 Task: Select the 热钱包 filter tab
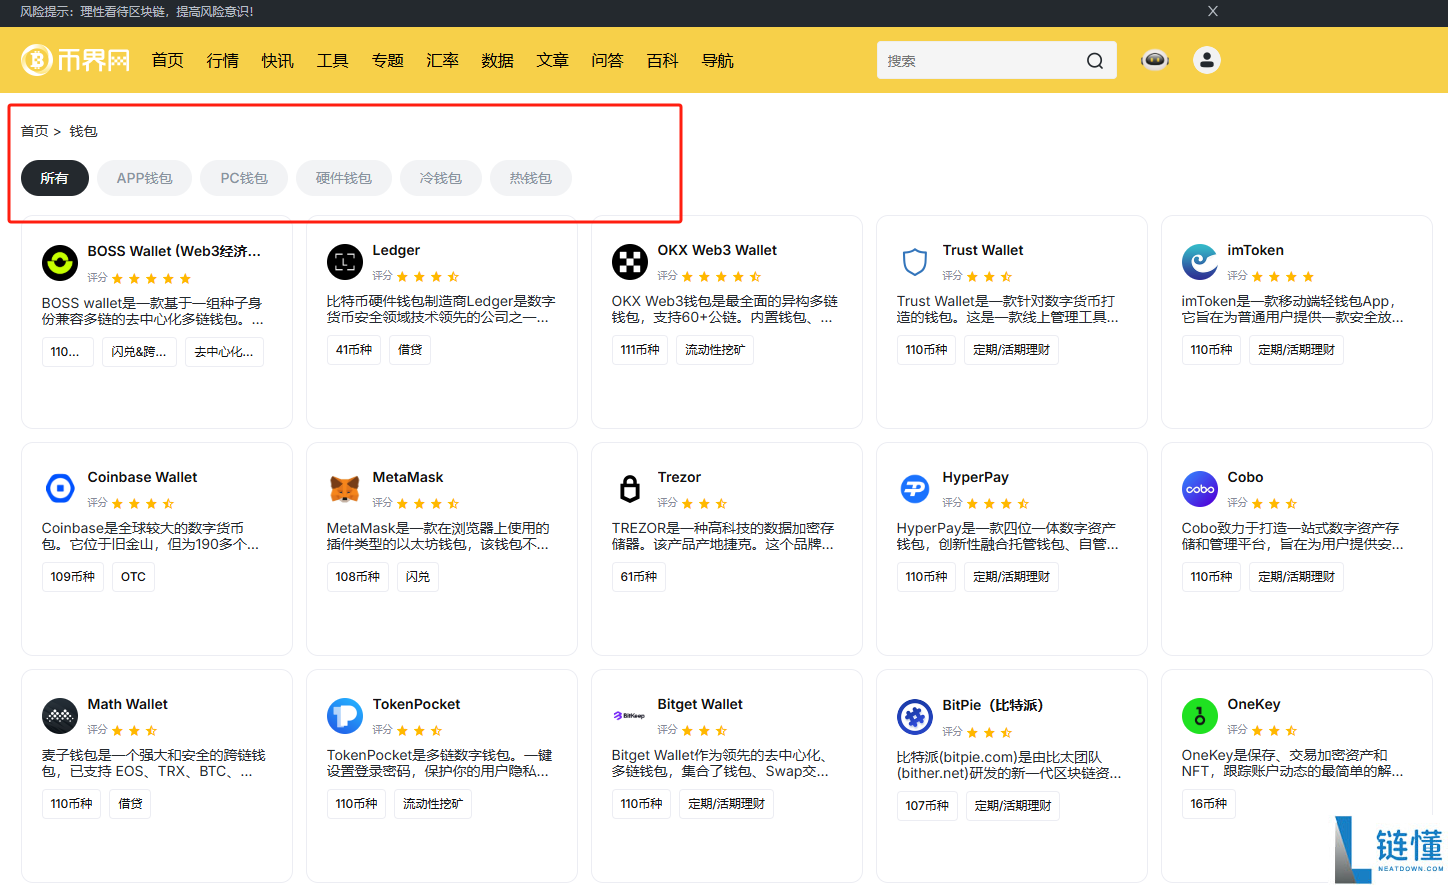[x=531, y=178]
